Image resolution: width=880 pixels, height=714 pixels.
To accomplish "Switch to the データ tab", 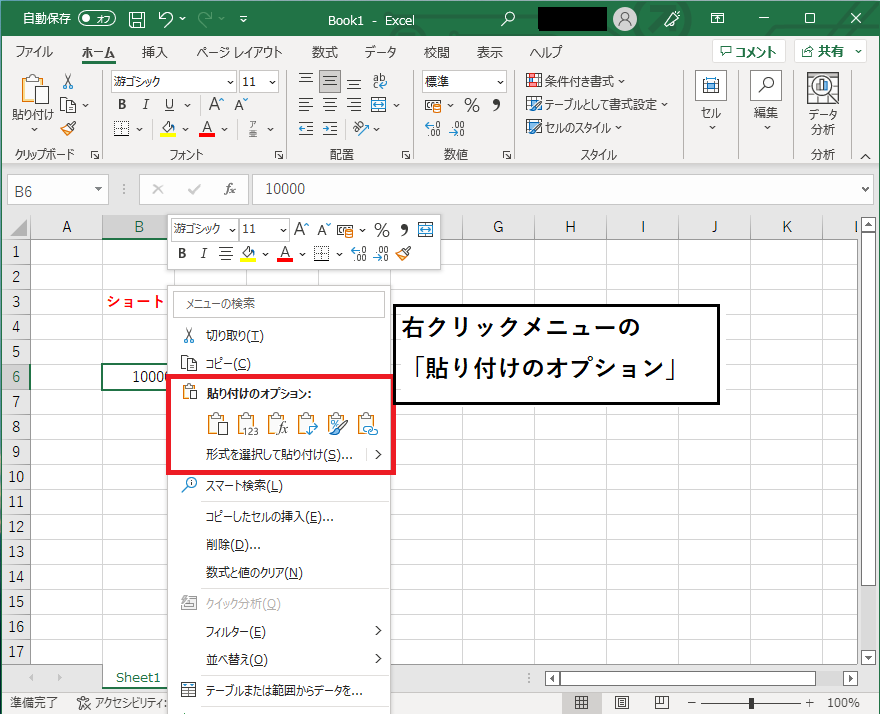I will coord(380,52).
